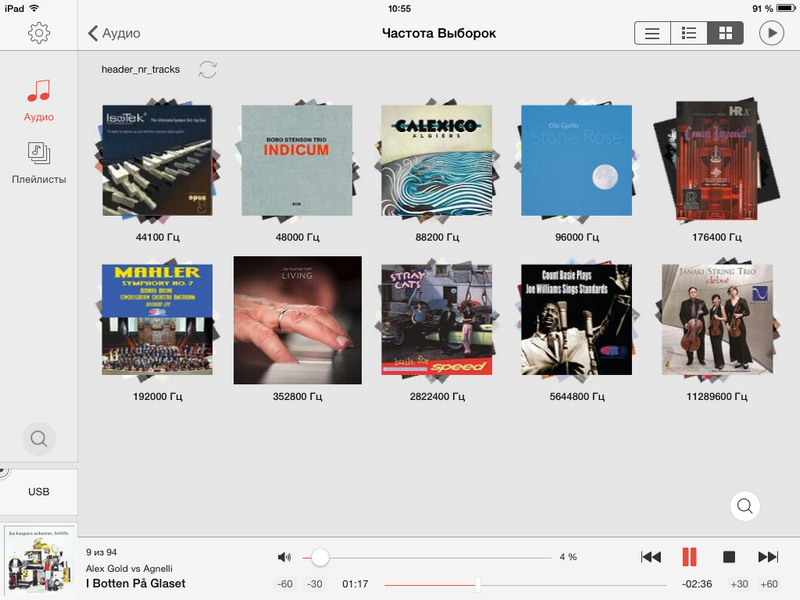Skip to next track

pos(768,557)
